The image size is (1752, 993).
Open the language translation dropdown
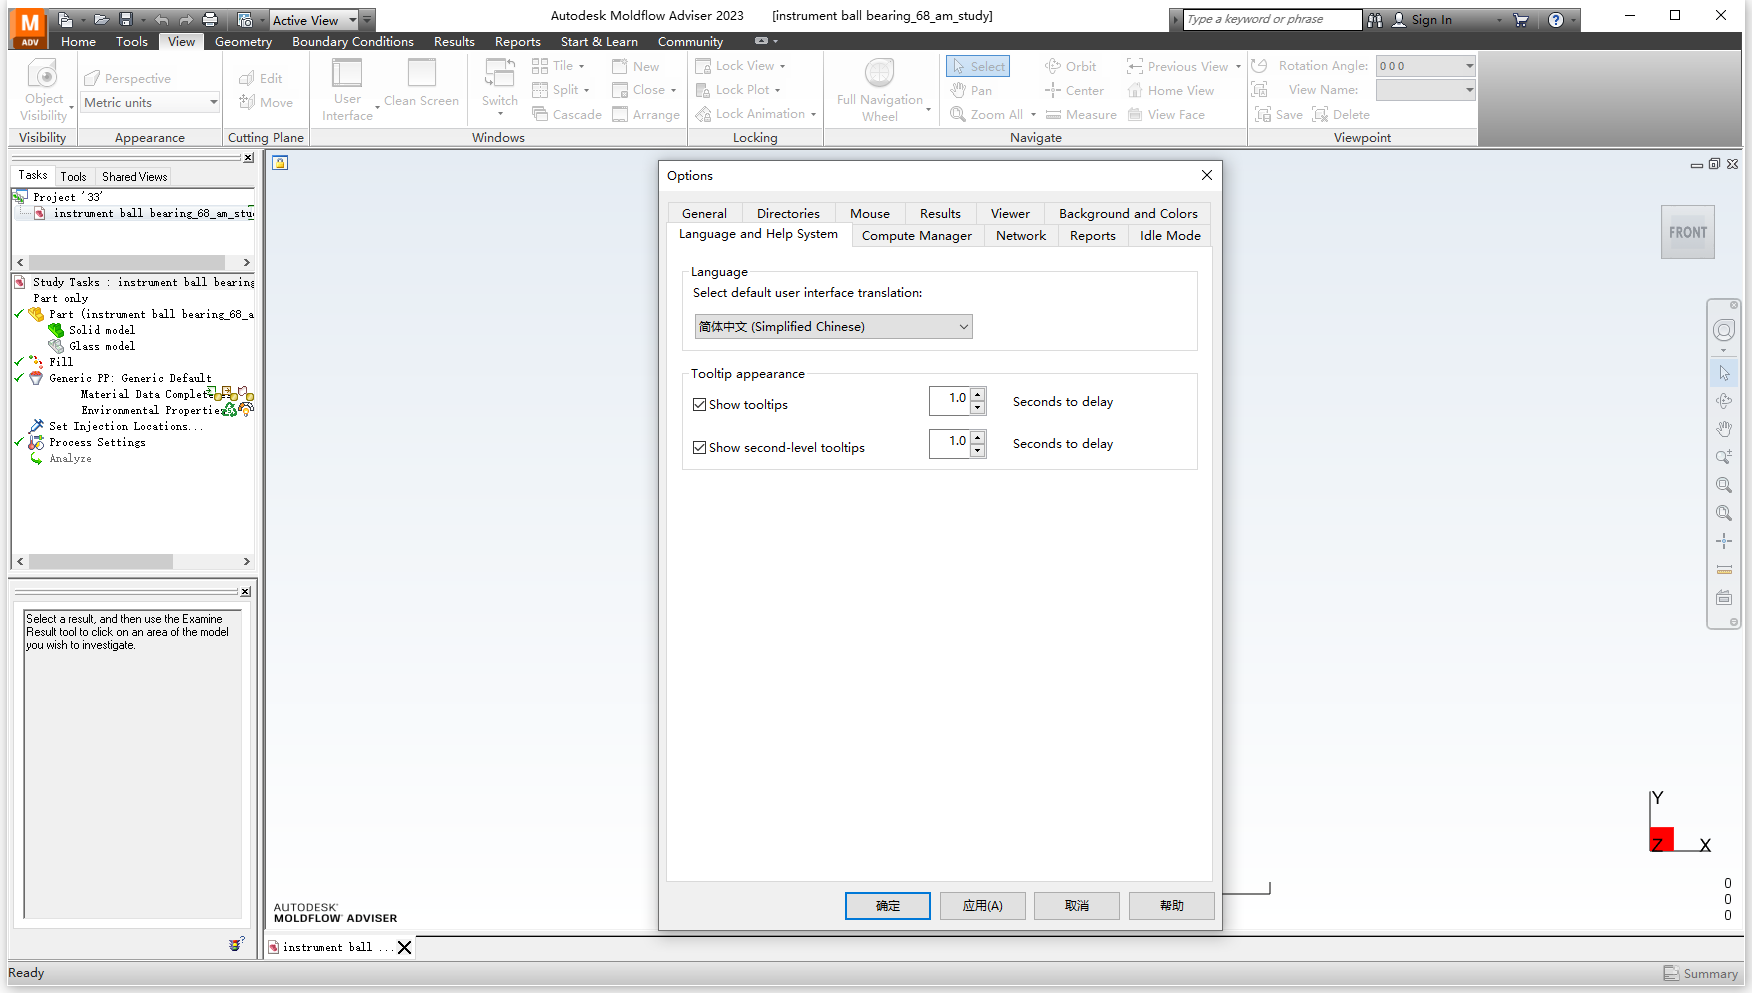click(833, 326)
